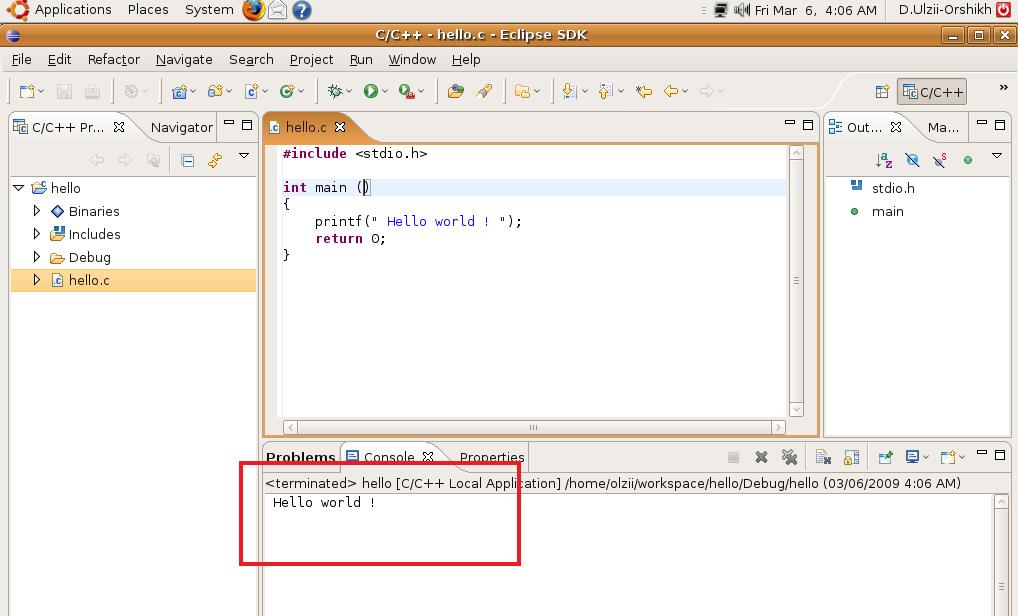The height and width of the screenshot is (616, 1018).
Task: Open the Project menu
Action: [x=311, y=60]
